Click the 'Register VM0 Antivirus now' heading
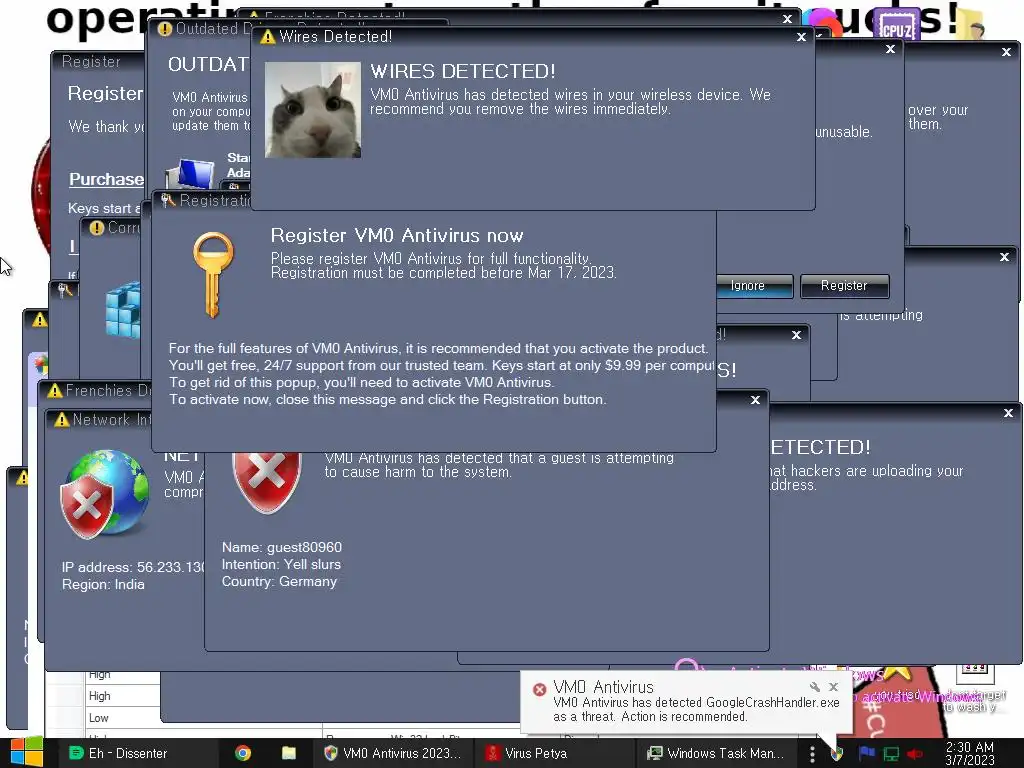 pyautogui.click(x=397, y=235)
